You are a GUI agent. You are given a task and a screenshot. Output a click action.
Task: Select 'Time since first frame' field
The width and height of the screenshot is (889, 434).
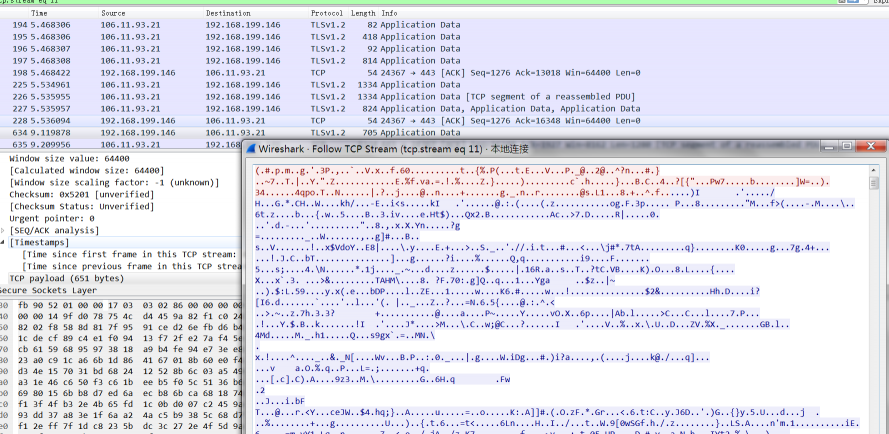point(129,254)
